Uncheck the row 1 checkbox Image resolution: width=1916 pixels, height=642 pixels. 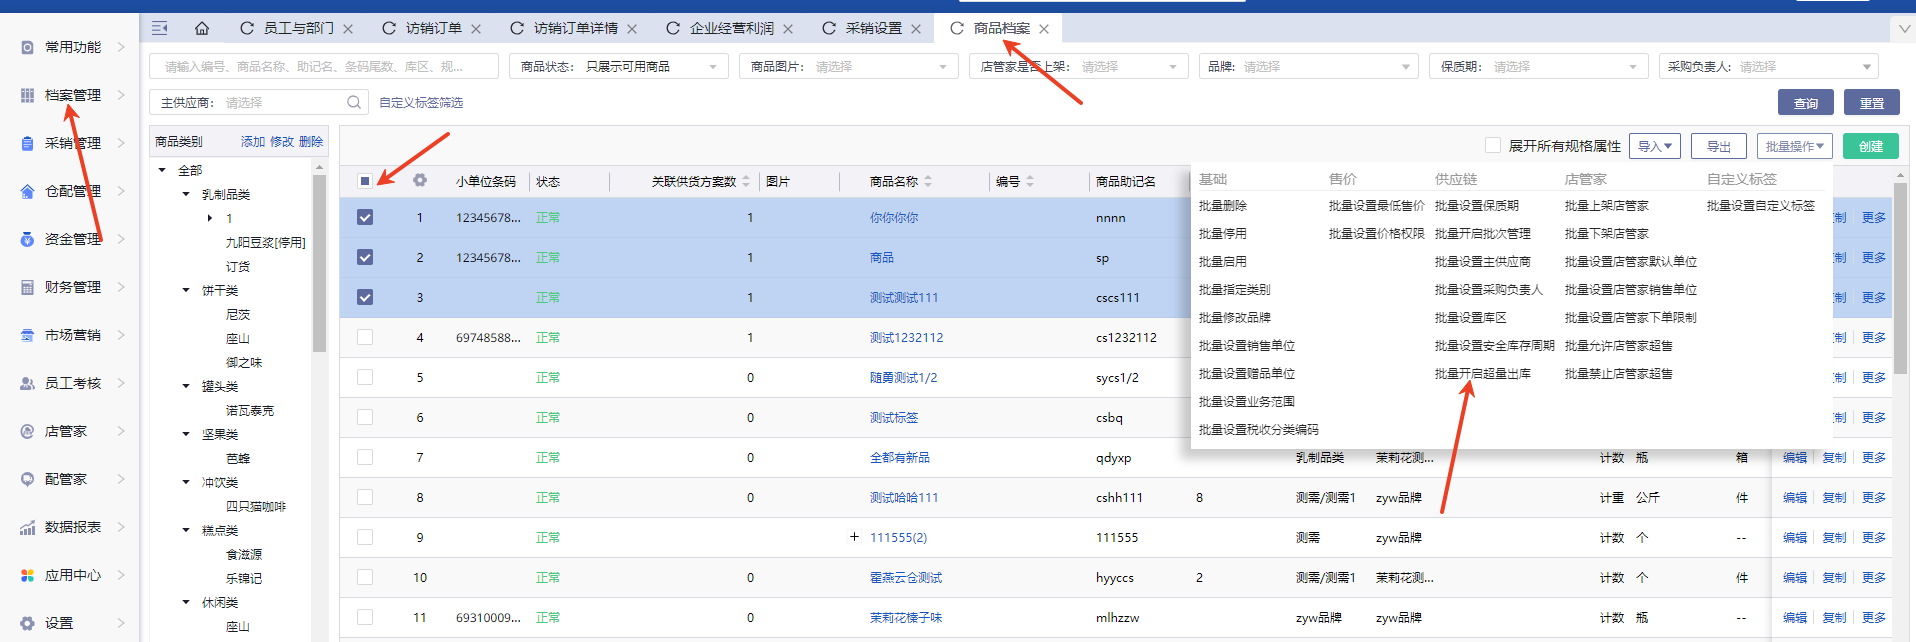pos(365,217)
